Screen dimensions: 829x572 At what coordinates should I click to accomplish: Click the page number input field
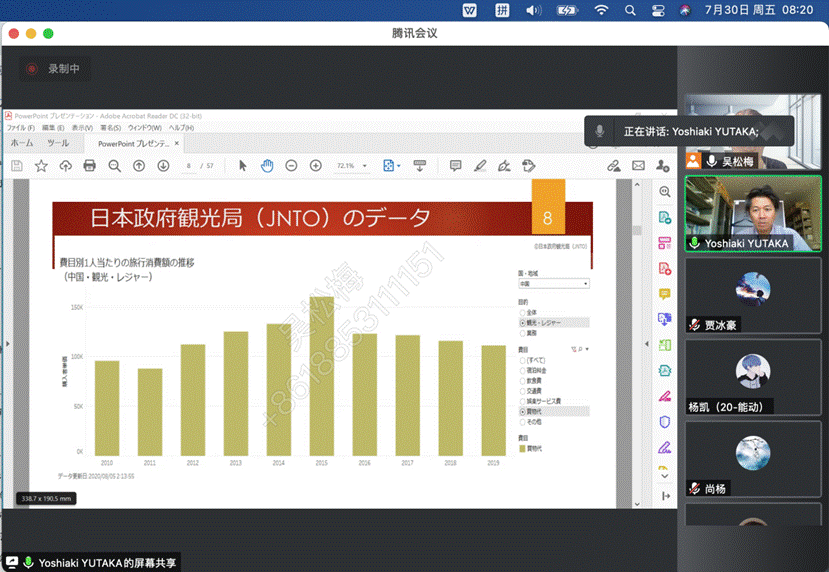point(189,166)
